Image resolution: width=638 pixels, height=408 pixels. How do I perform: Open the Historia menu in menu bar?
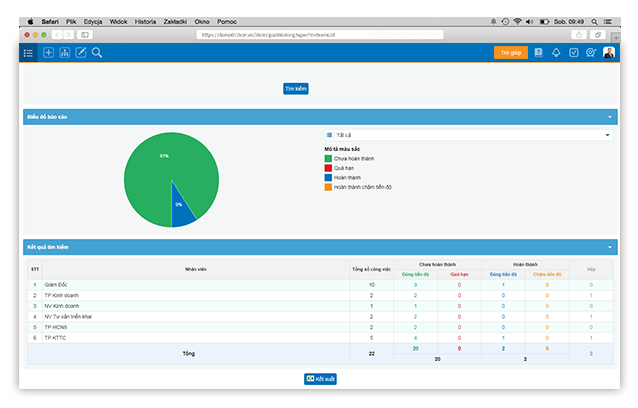(x=145, y=20)
